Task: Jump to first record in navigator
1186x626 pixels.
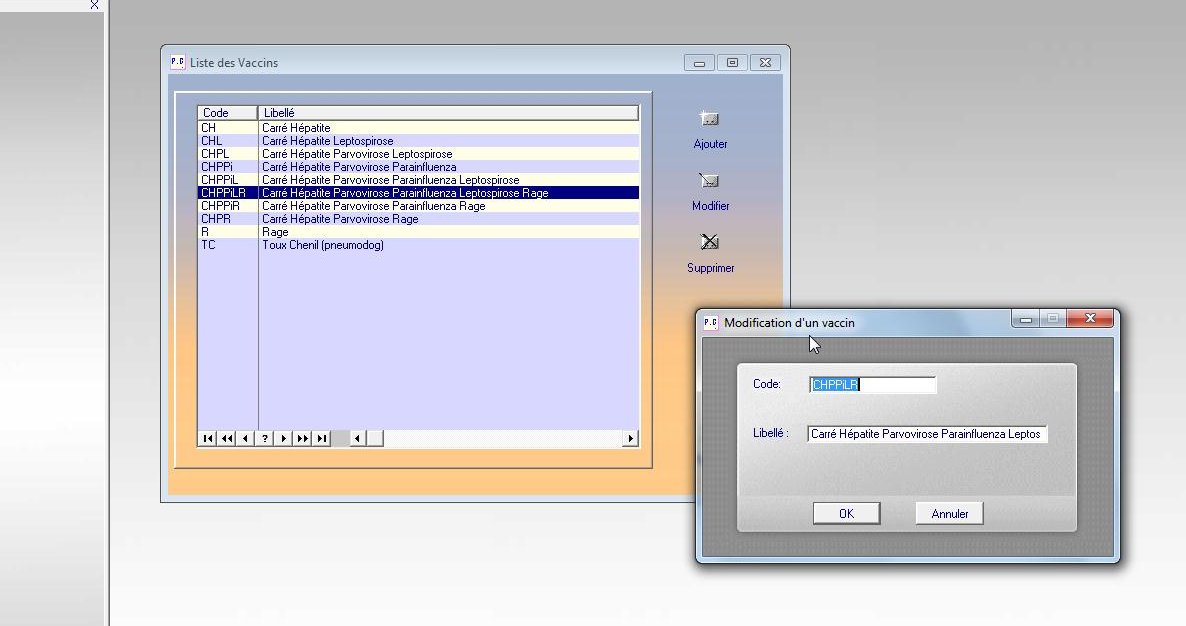Action: coord(207,438)
